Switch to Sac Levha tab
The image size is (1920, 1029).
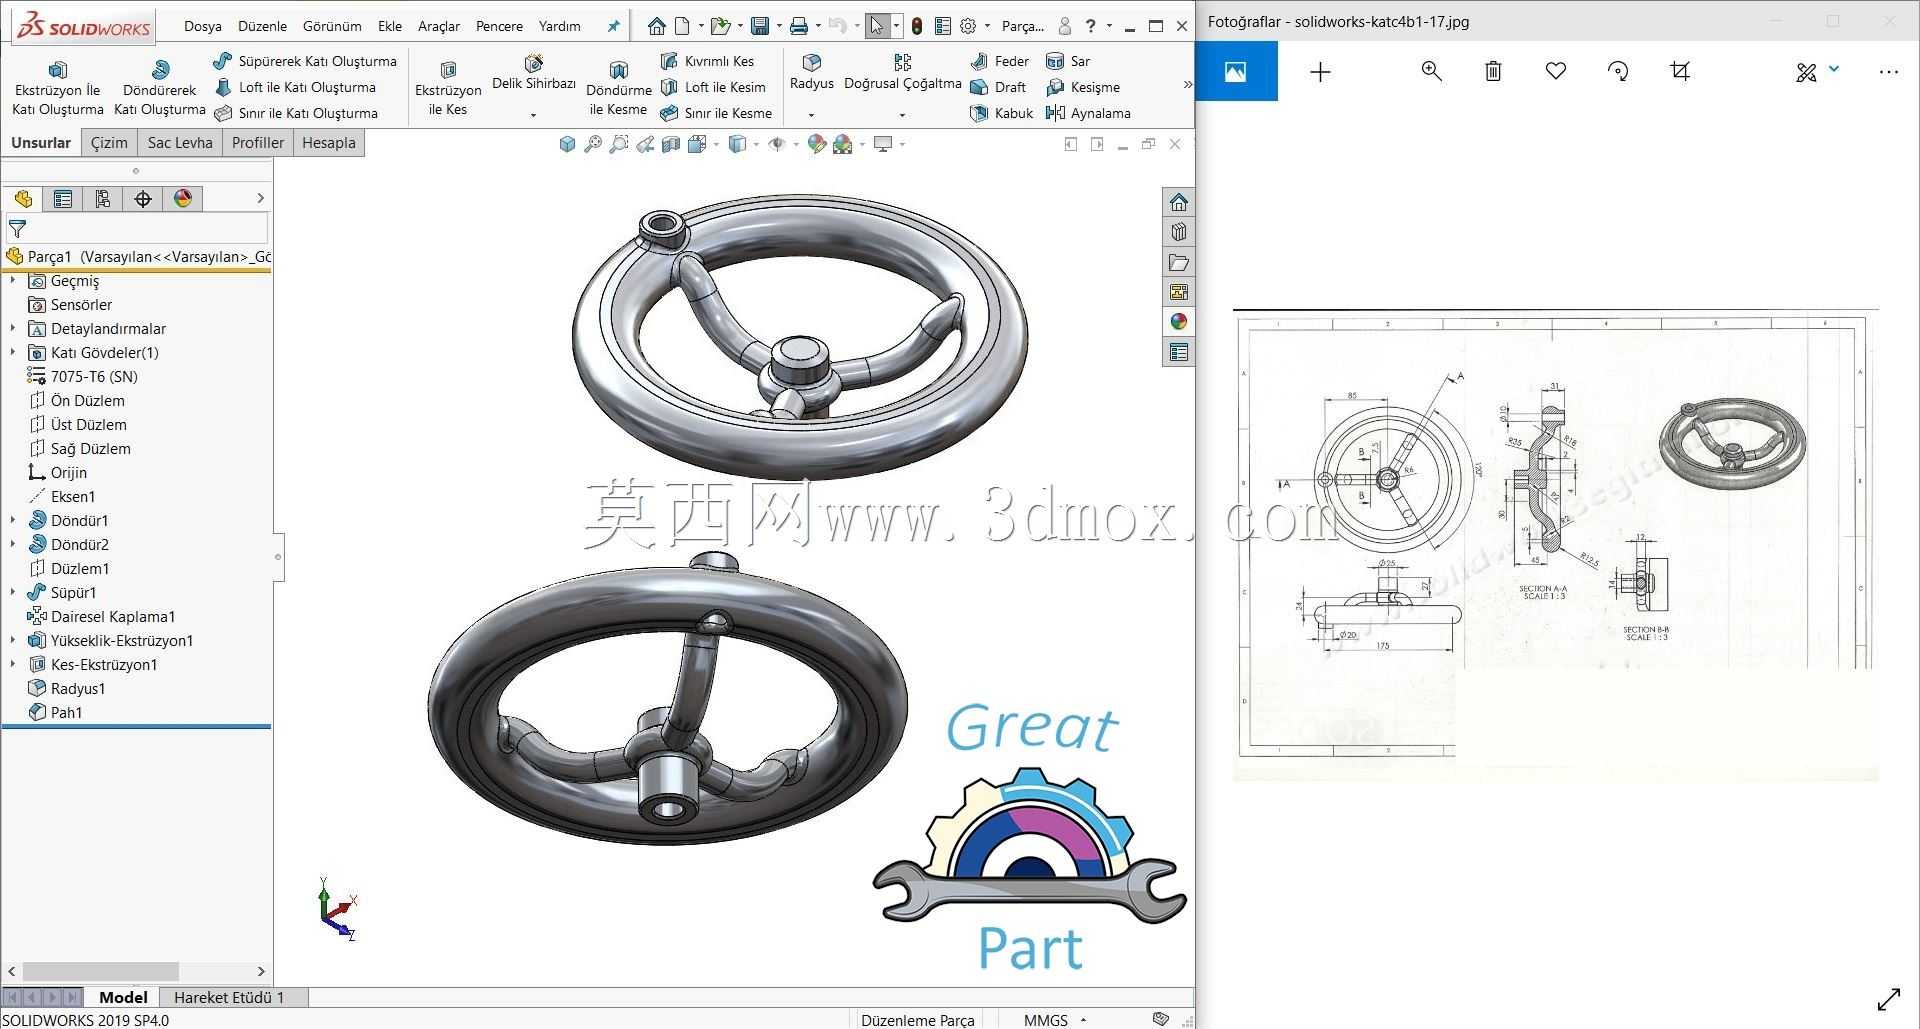(x=180, y=143)
